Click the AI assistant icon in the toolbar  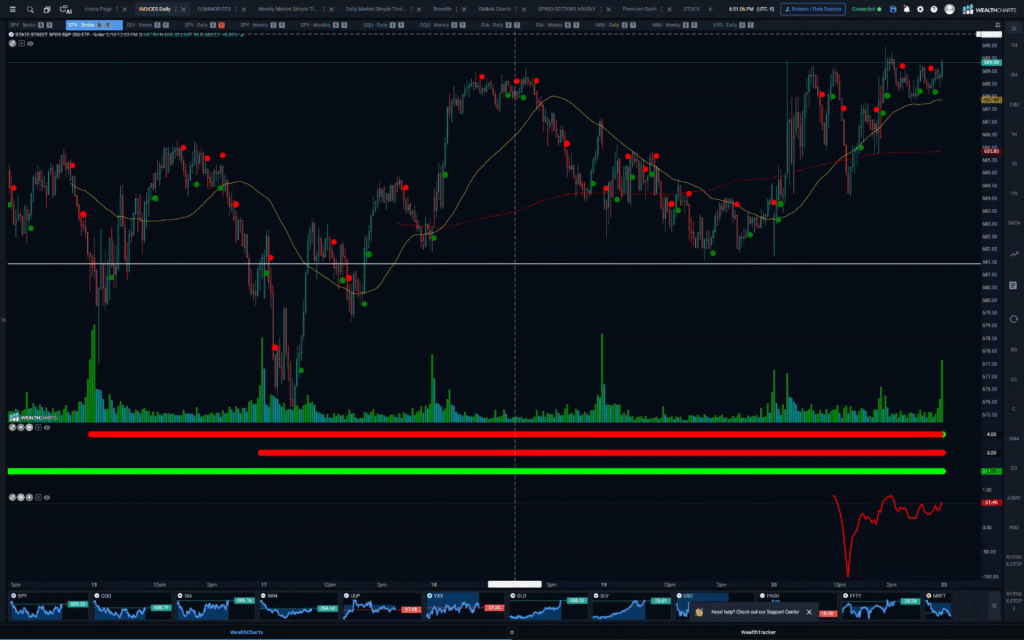63,9
